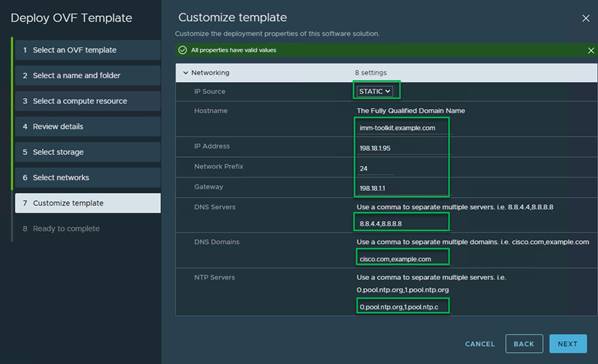Click the NEXT button
This screenshot has width=598, height=364.
(x=568, y=344)
